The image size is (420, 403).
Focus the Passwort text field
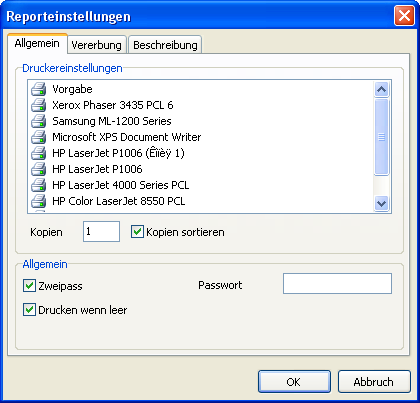pos(337,284)
